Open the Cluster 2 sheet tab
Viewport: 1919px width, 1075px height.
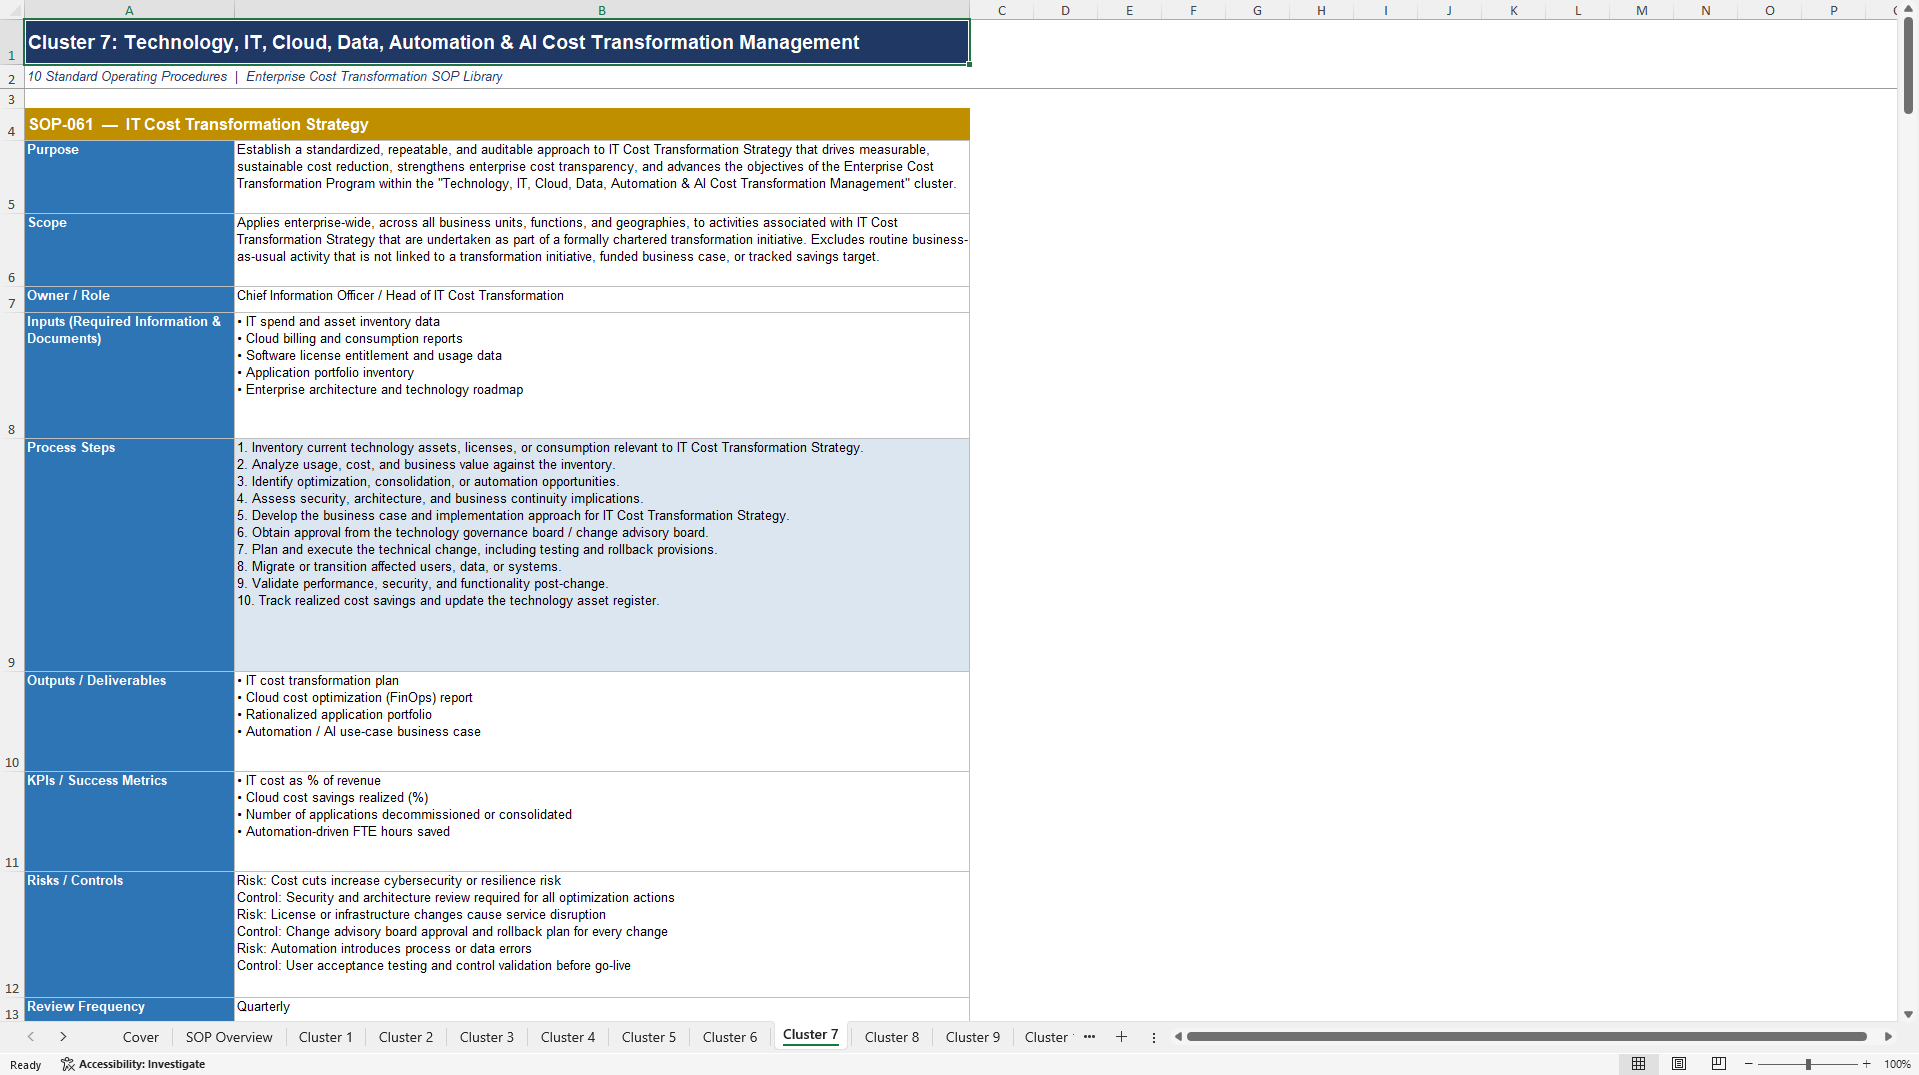pos(406,1037)
